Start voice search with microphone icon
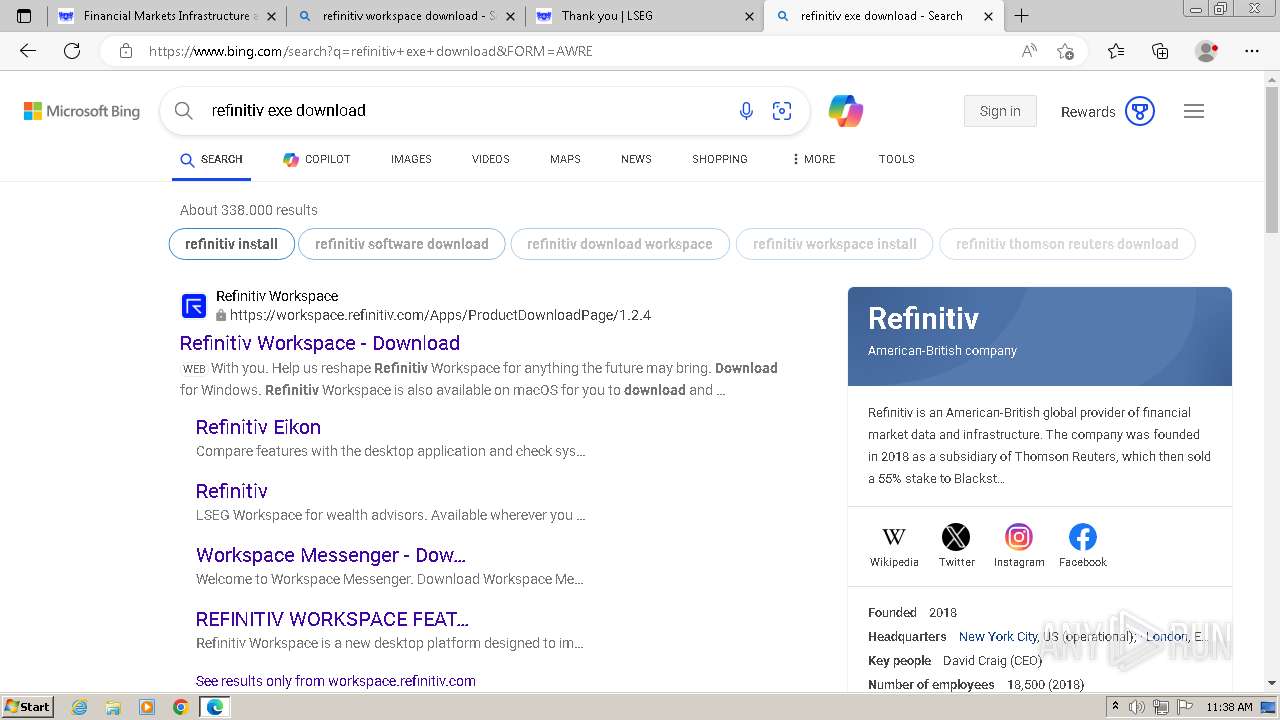The image size is (1280, 720). [x=746, y=111]
